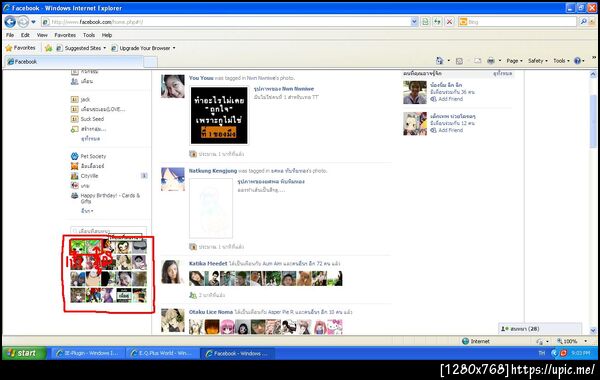Open You Youu profile link
Screen dimensions: 600x380
(201, 78)
